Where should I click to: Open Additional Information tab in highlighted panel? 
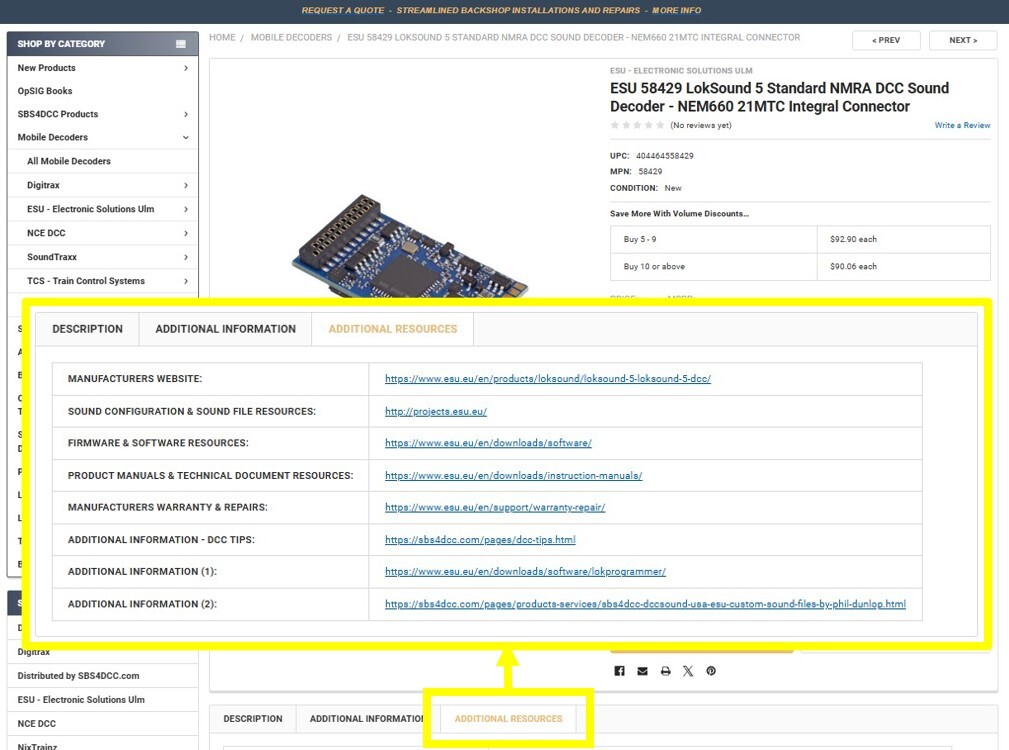[x=226, y=329]
